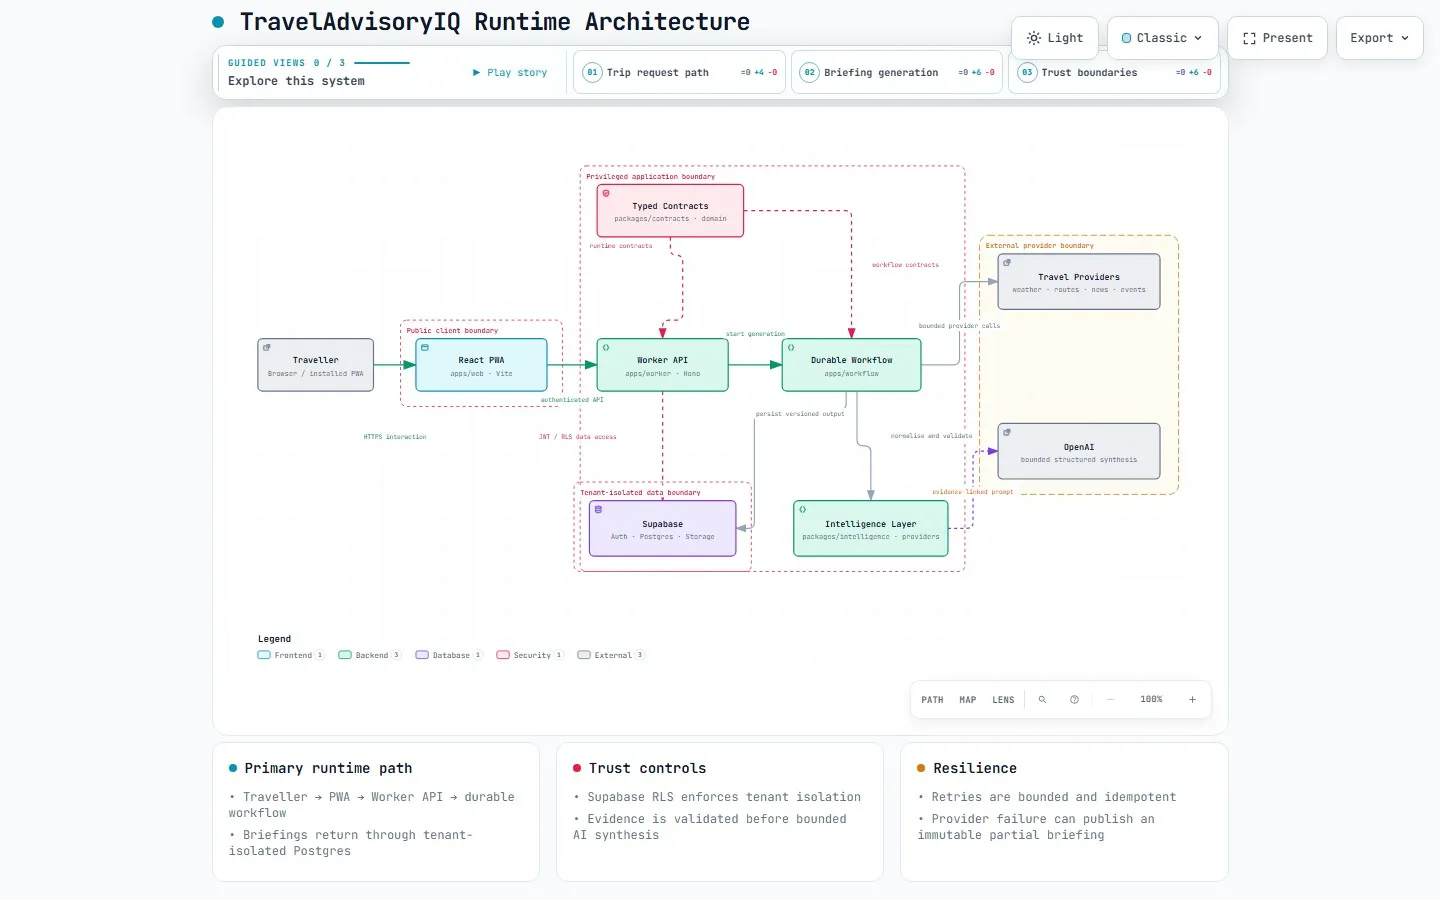This screenshot has width=1440, height=900.
Task: Toggle the External legend filter
Action: pos(611,655)
